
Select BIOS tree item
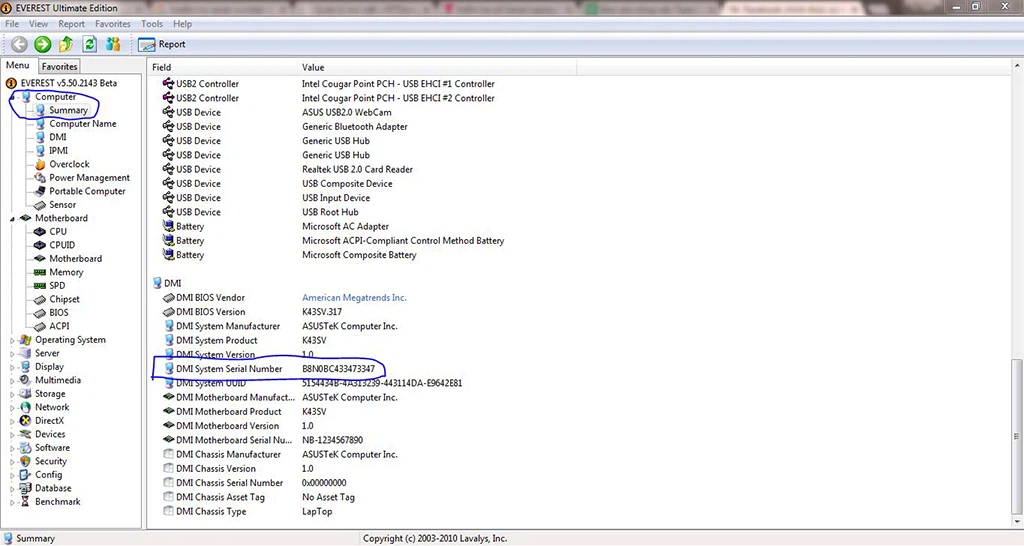tap(59, 312)
